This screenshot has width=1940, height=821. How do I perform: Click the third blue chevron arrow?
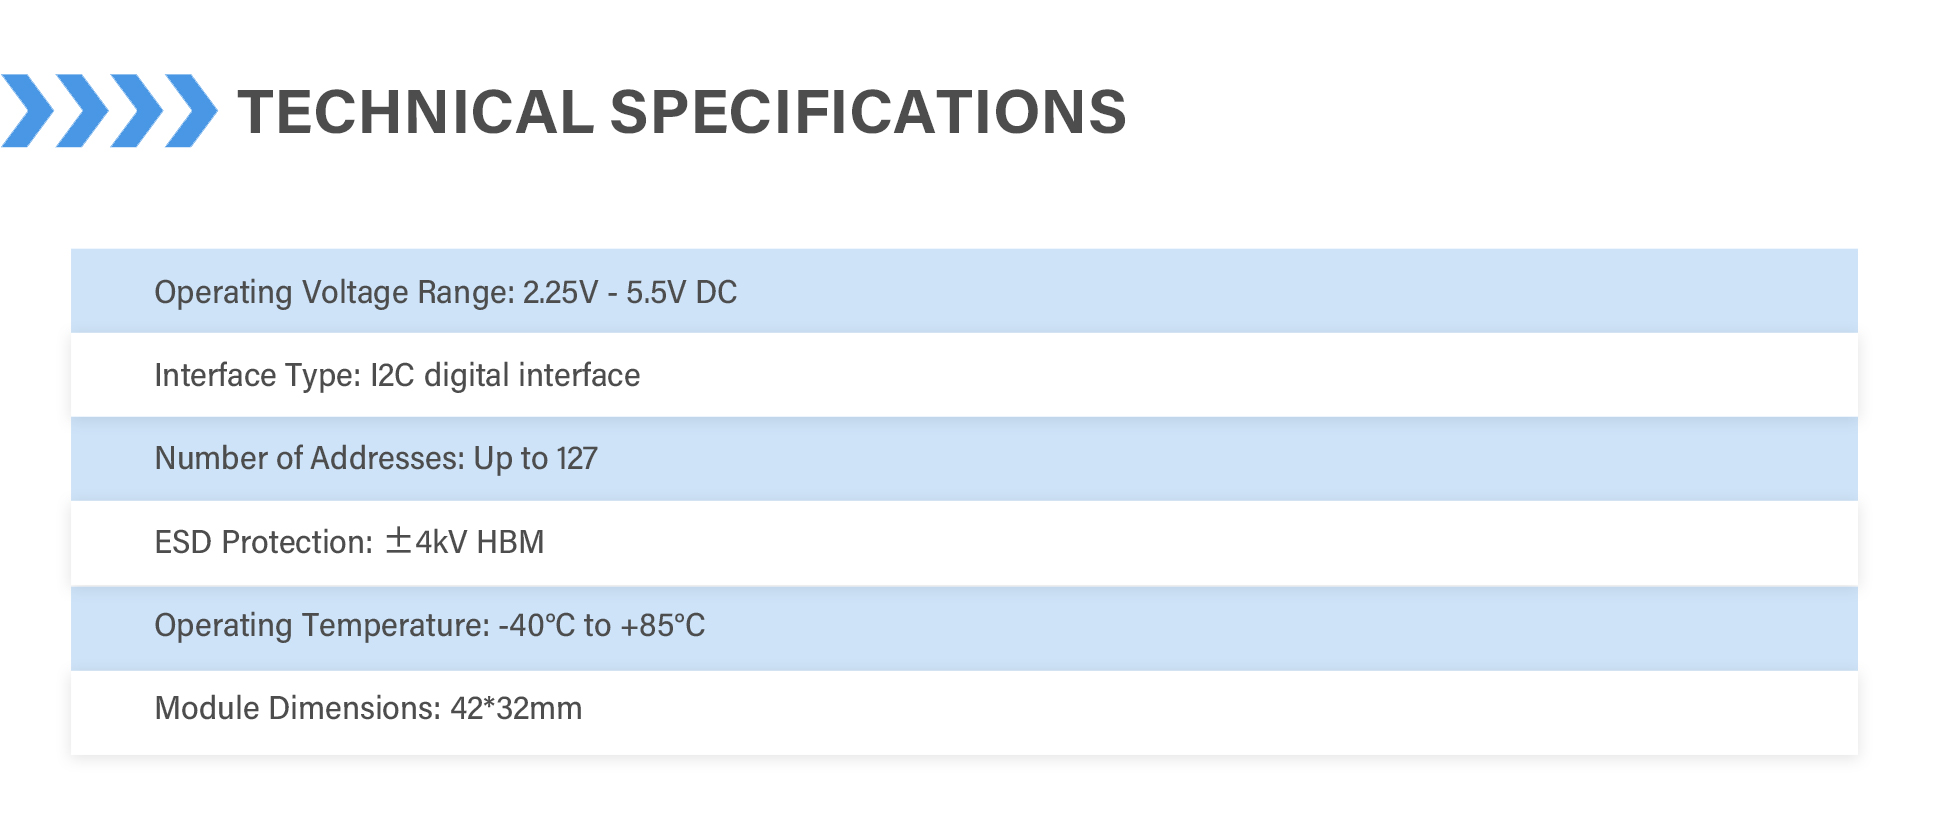(x=137, y=111)
